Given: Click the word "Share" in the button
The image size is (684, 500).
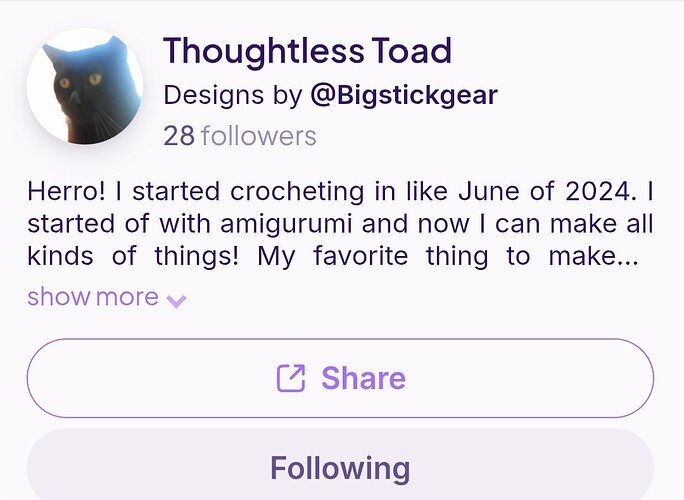Looking at the screenshot, I should pos(363,378).
